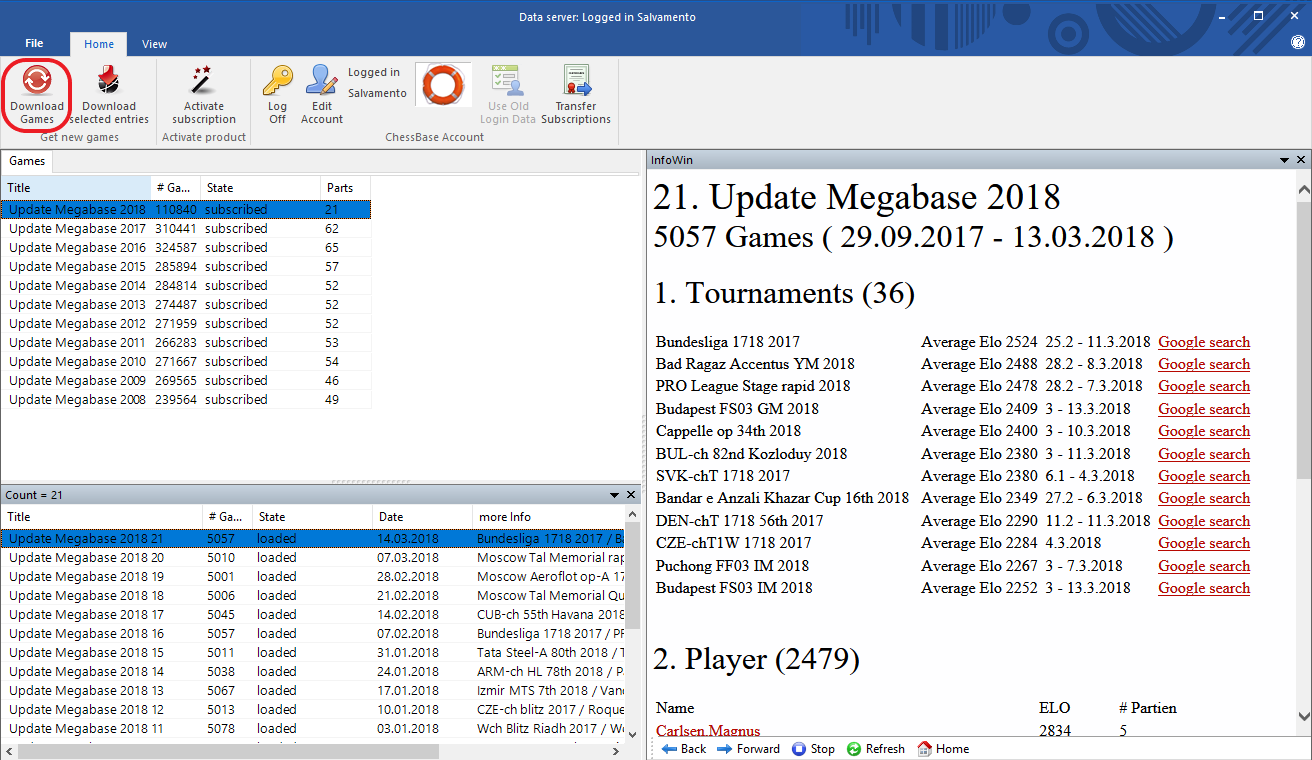Select Update Megabase 2015 row
1312x760 pixels.
click(x=77, y=267)
